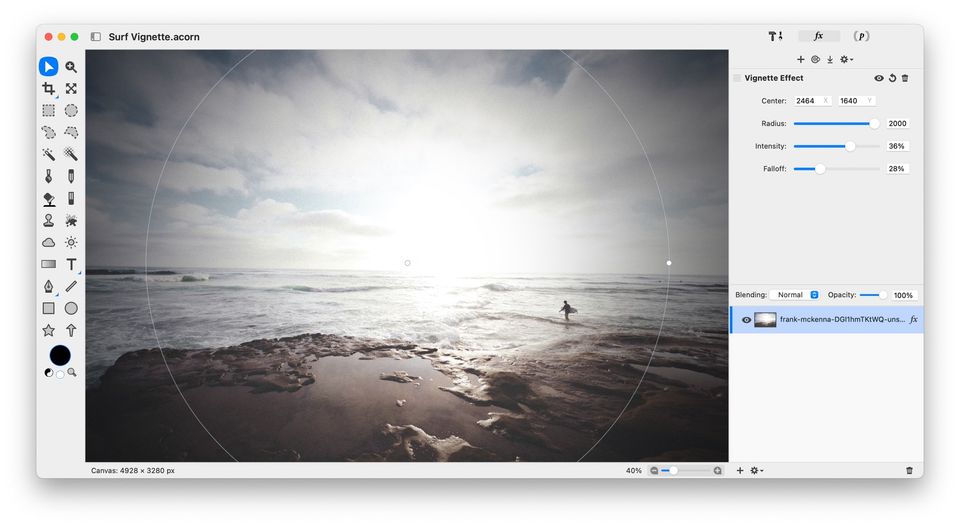This screenshot has height=526, width=960.
Task: Select the Zoom magnifier tool
Action: tap(71, 67)
